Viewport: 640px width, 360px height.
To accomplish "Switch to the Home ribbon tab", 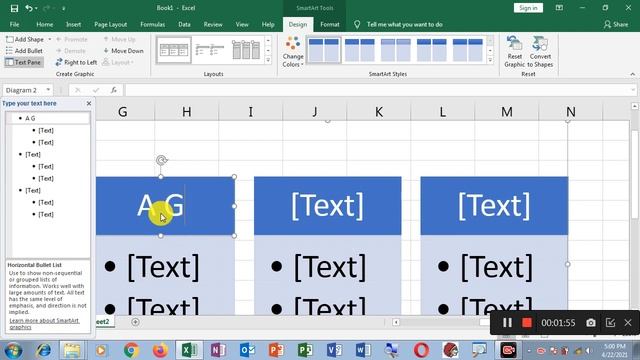I will (x=44, y=24).
